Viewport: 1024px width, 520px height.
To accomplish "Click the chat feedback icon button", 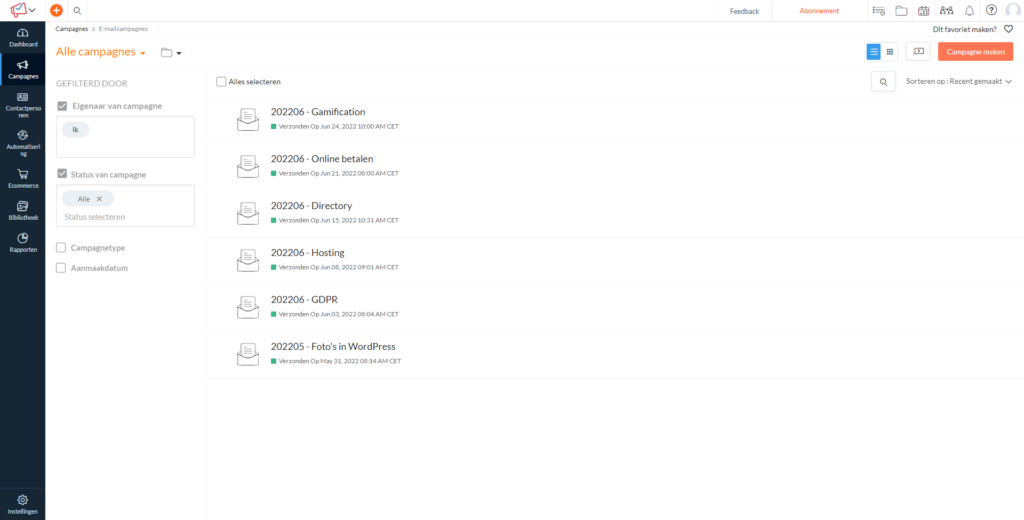I will coord(918,52).
